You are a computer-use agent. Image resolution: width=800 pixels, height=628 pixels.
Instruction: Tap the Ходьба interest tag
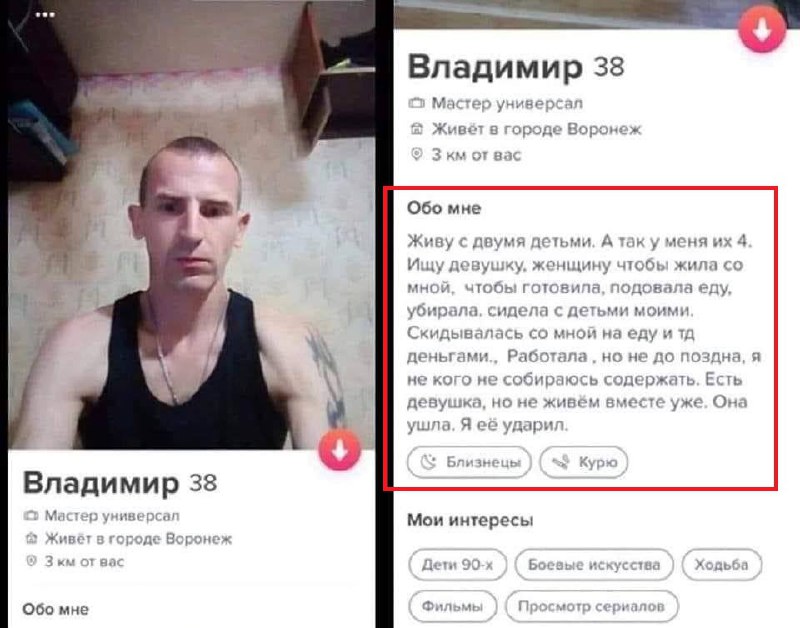click(x=721, y=565)
